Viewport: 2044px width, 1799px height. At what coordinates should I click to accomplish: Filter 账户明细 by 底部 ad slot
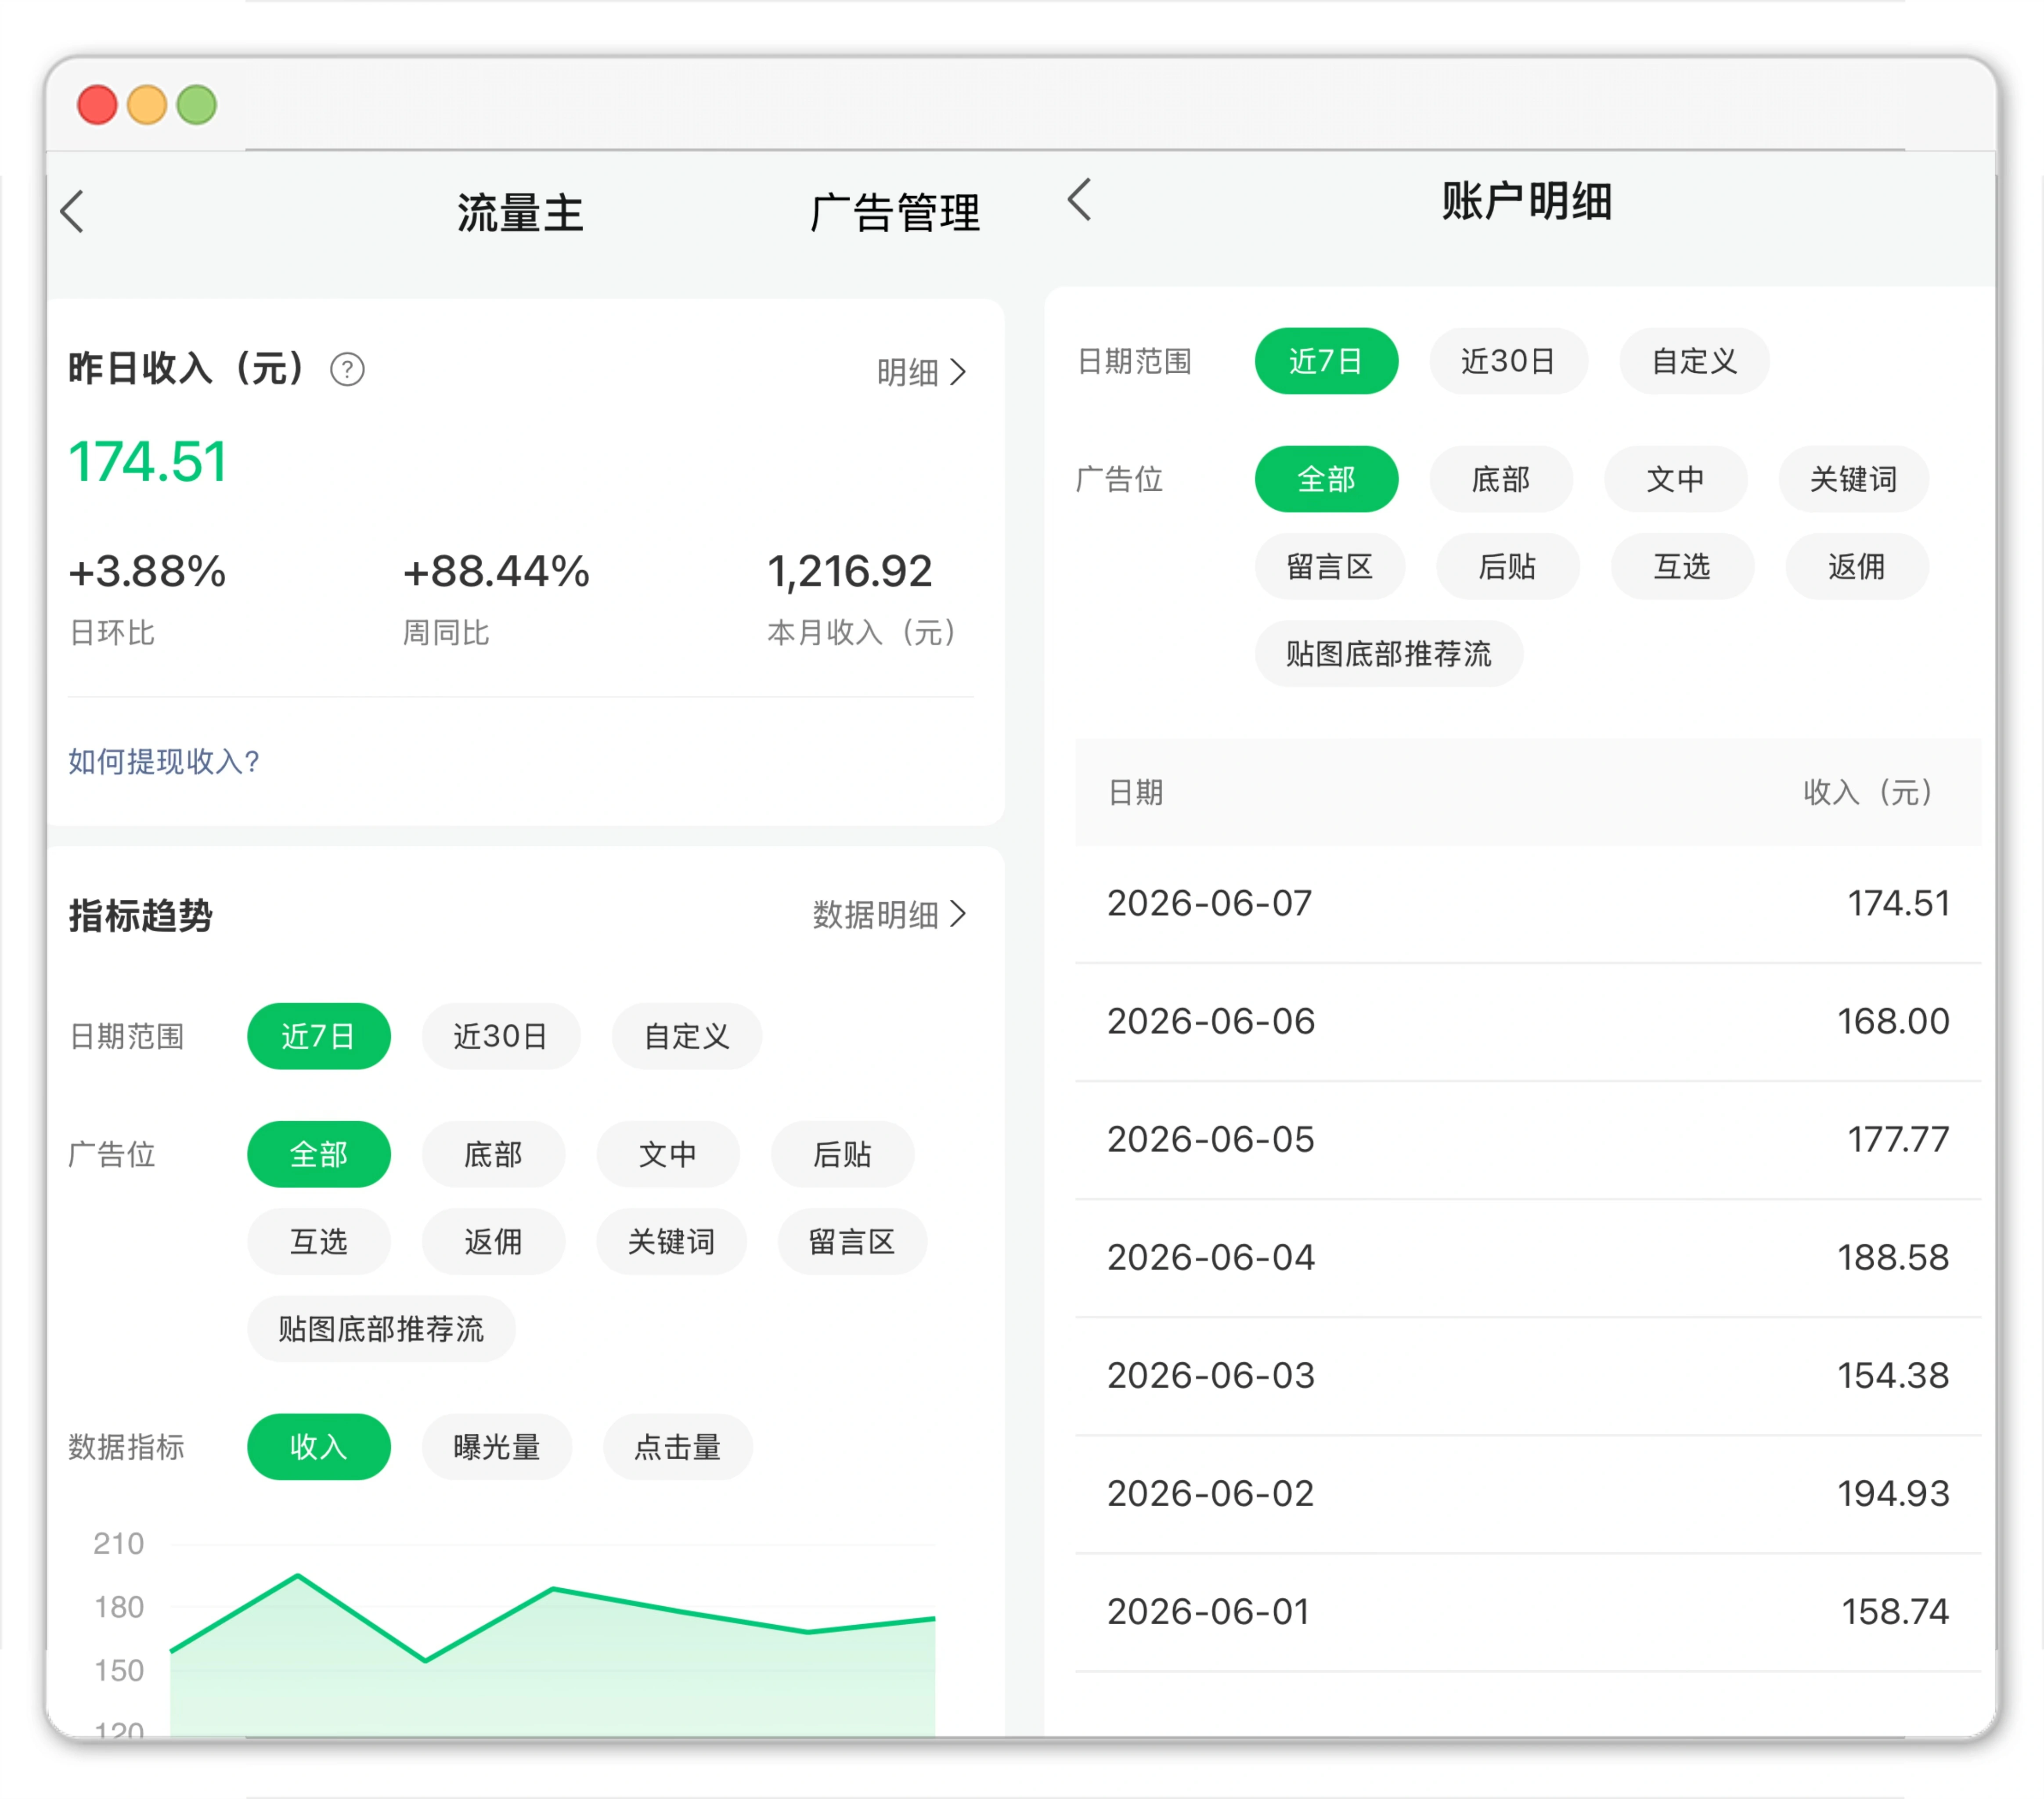(x=1501, y=479)
